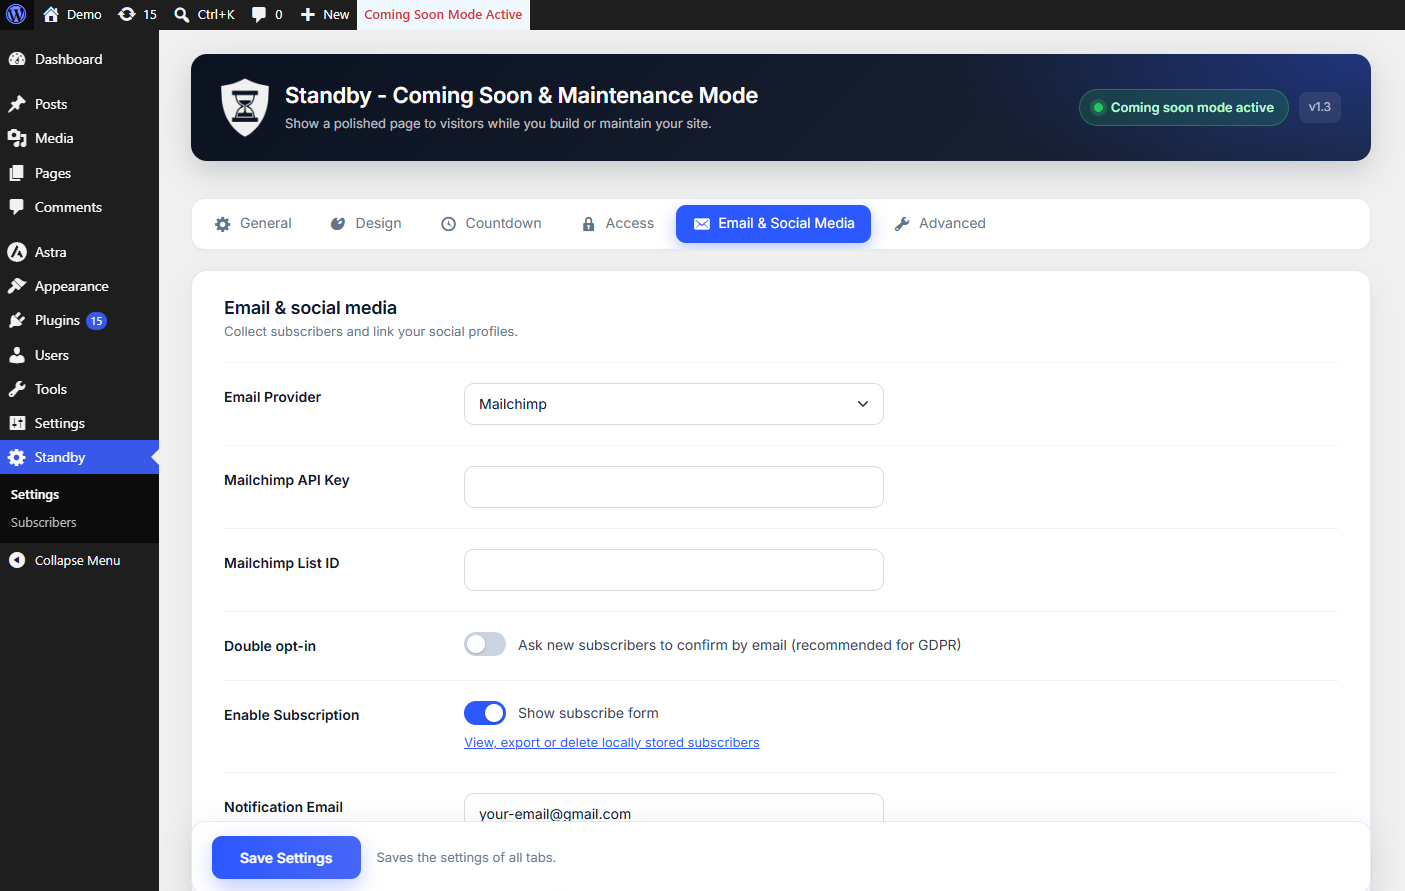1405x891 pixels.
Task: Open Comments in the sidebar
Action: point(79,207)
